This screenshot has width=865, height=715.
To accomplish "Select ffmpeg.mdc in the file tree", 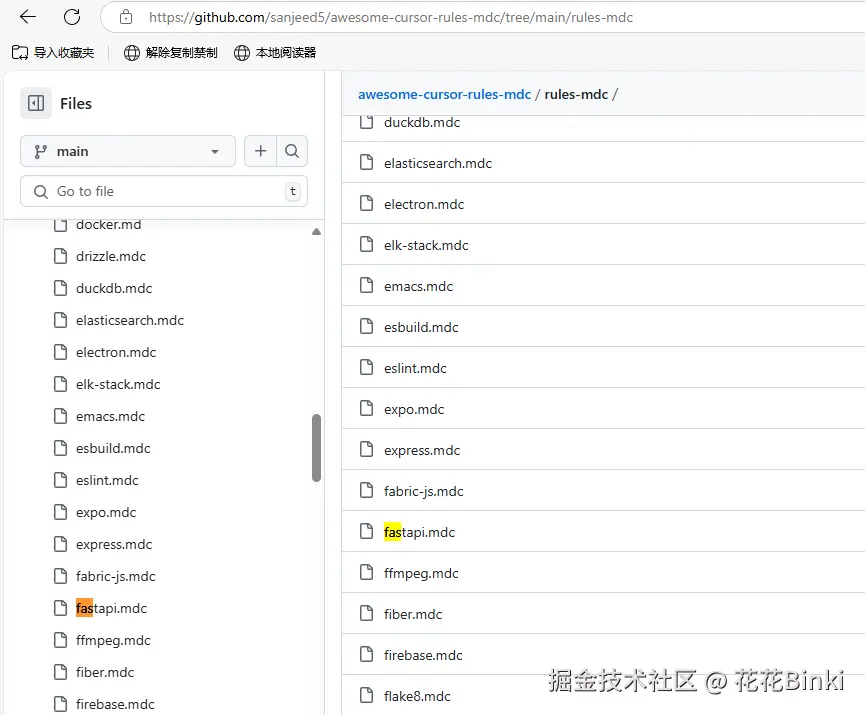I will pyautogui.click(x=113, y=641).
